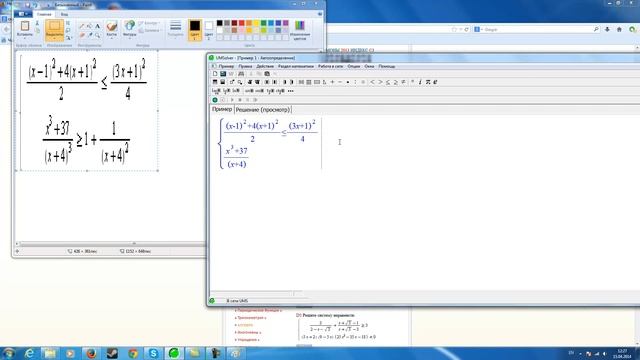Open Paint application menu button

click(23, 14)
